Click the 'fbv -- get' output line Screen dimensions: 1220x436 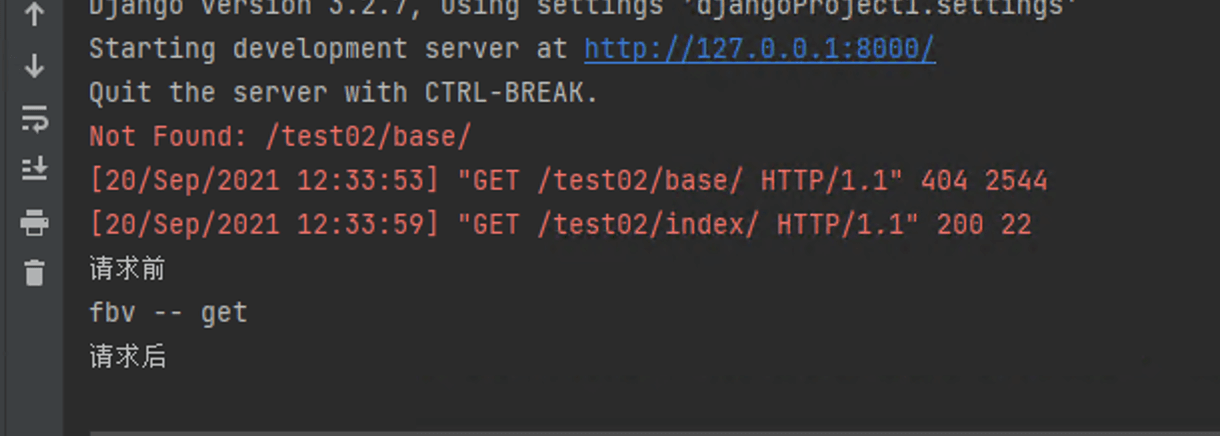pos(168,313)
